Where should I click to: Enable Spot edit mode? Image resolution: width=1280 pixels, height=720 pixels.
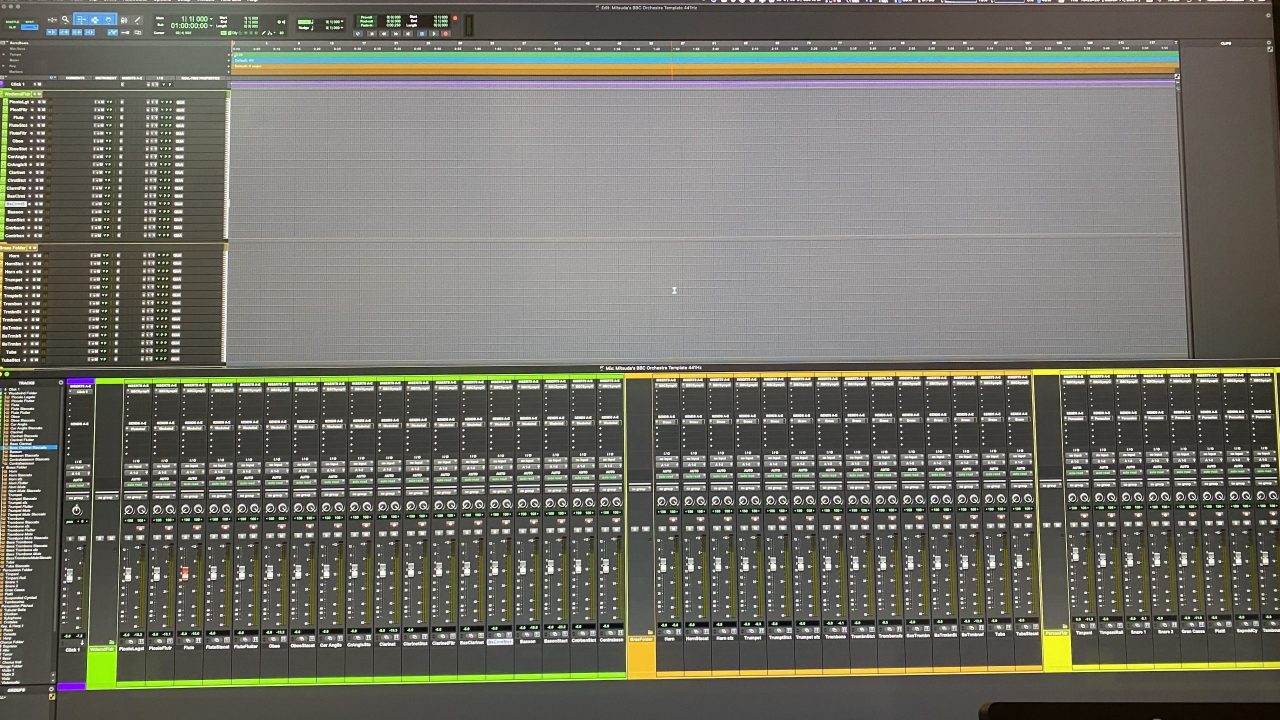[30, 22]
